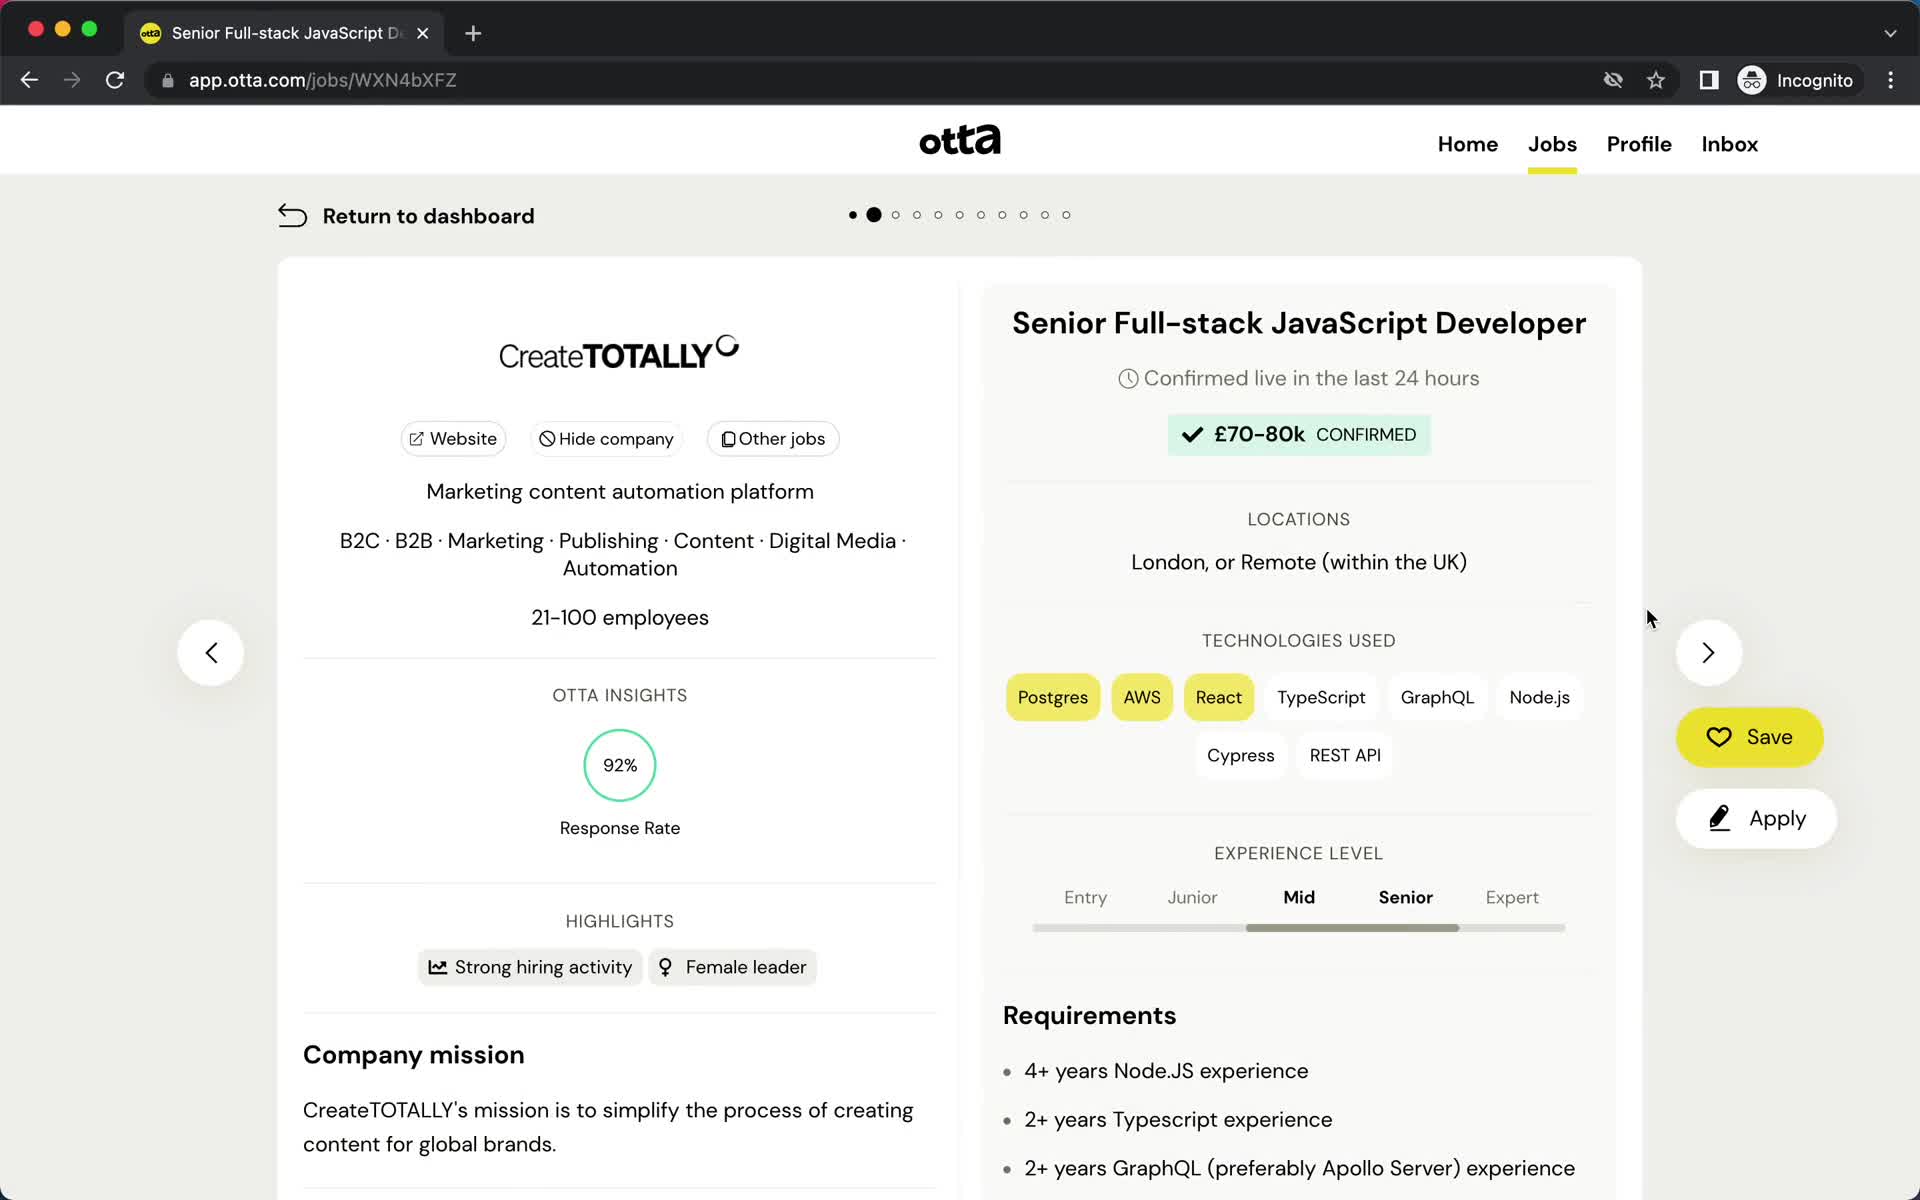Click the Female leader symbol icon

665,967
